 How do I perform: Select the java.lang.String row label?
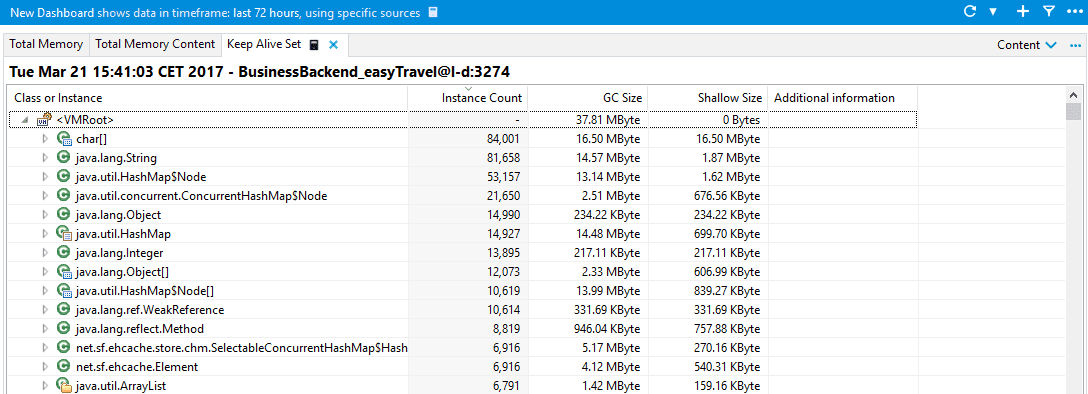(116, 158)
